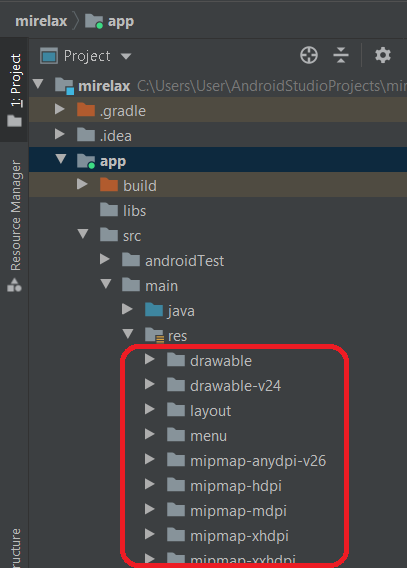
Task: Click the blue java source folder icon
Action: point(154,310)
